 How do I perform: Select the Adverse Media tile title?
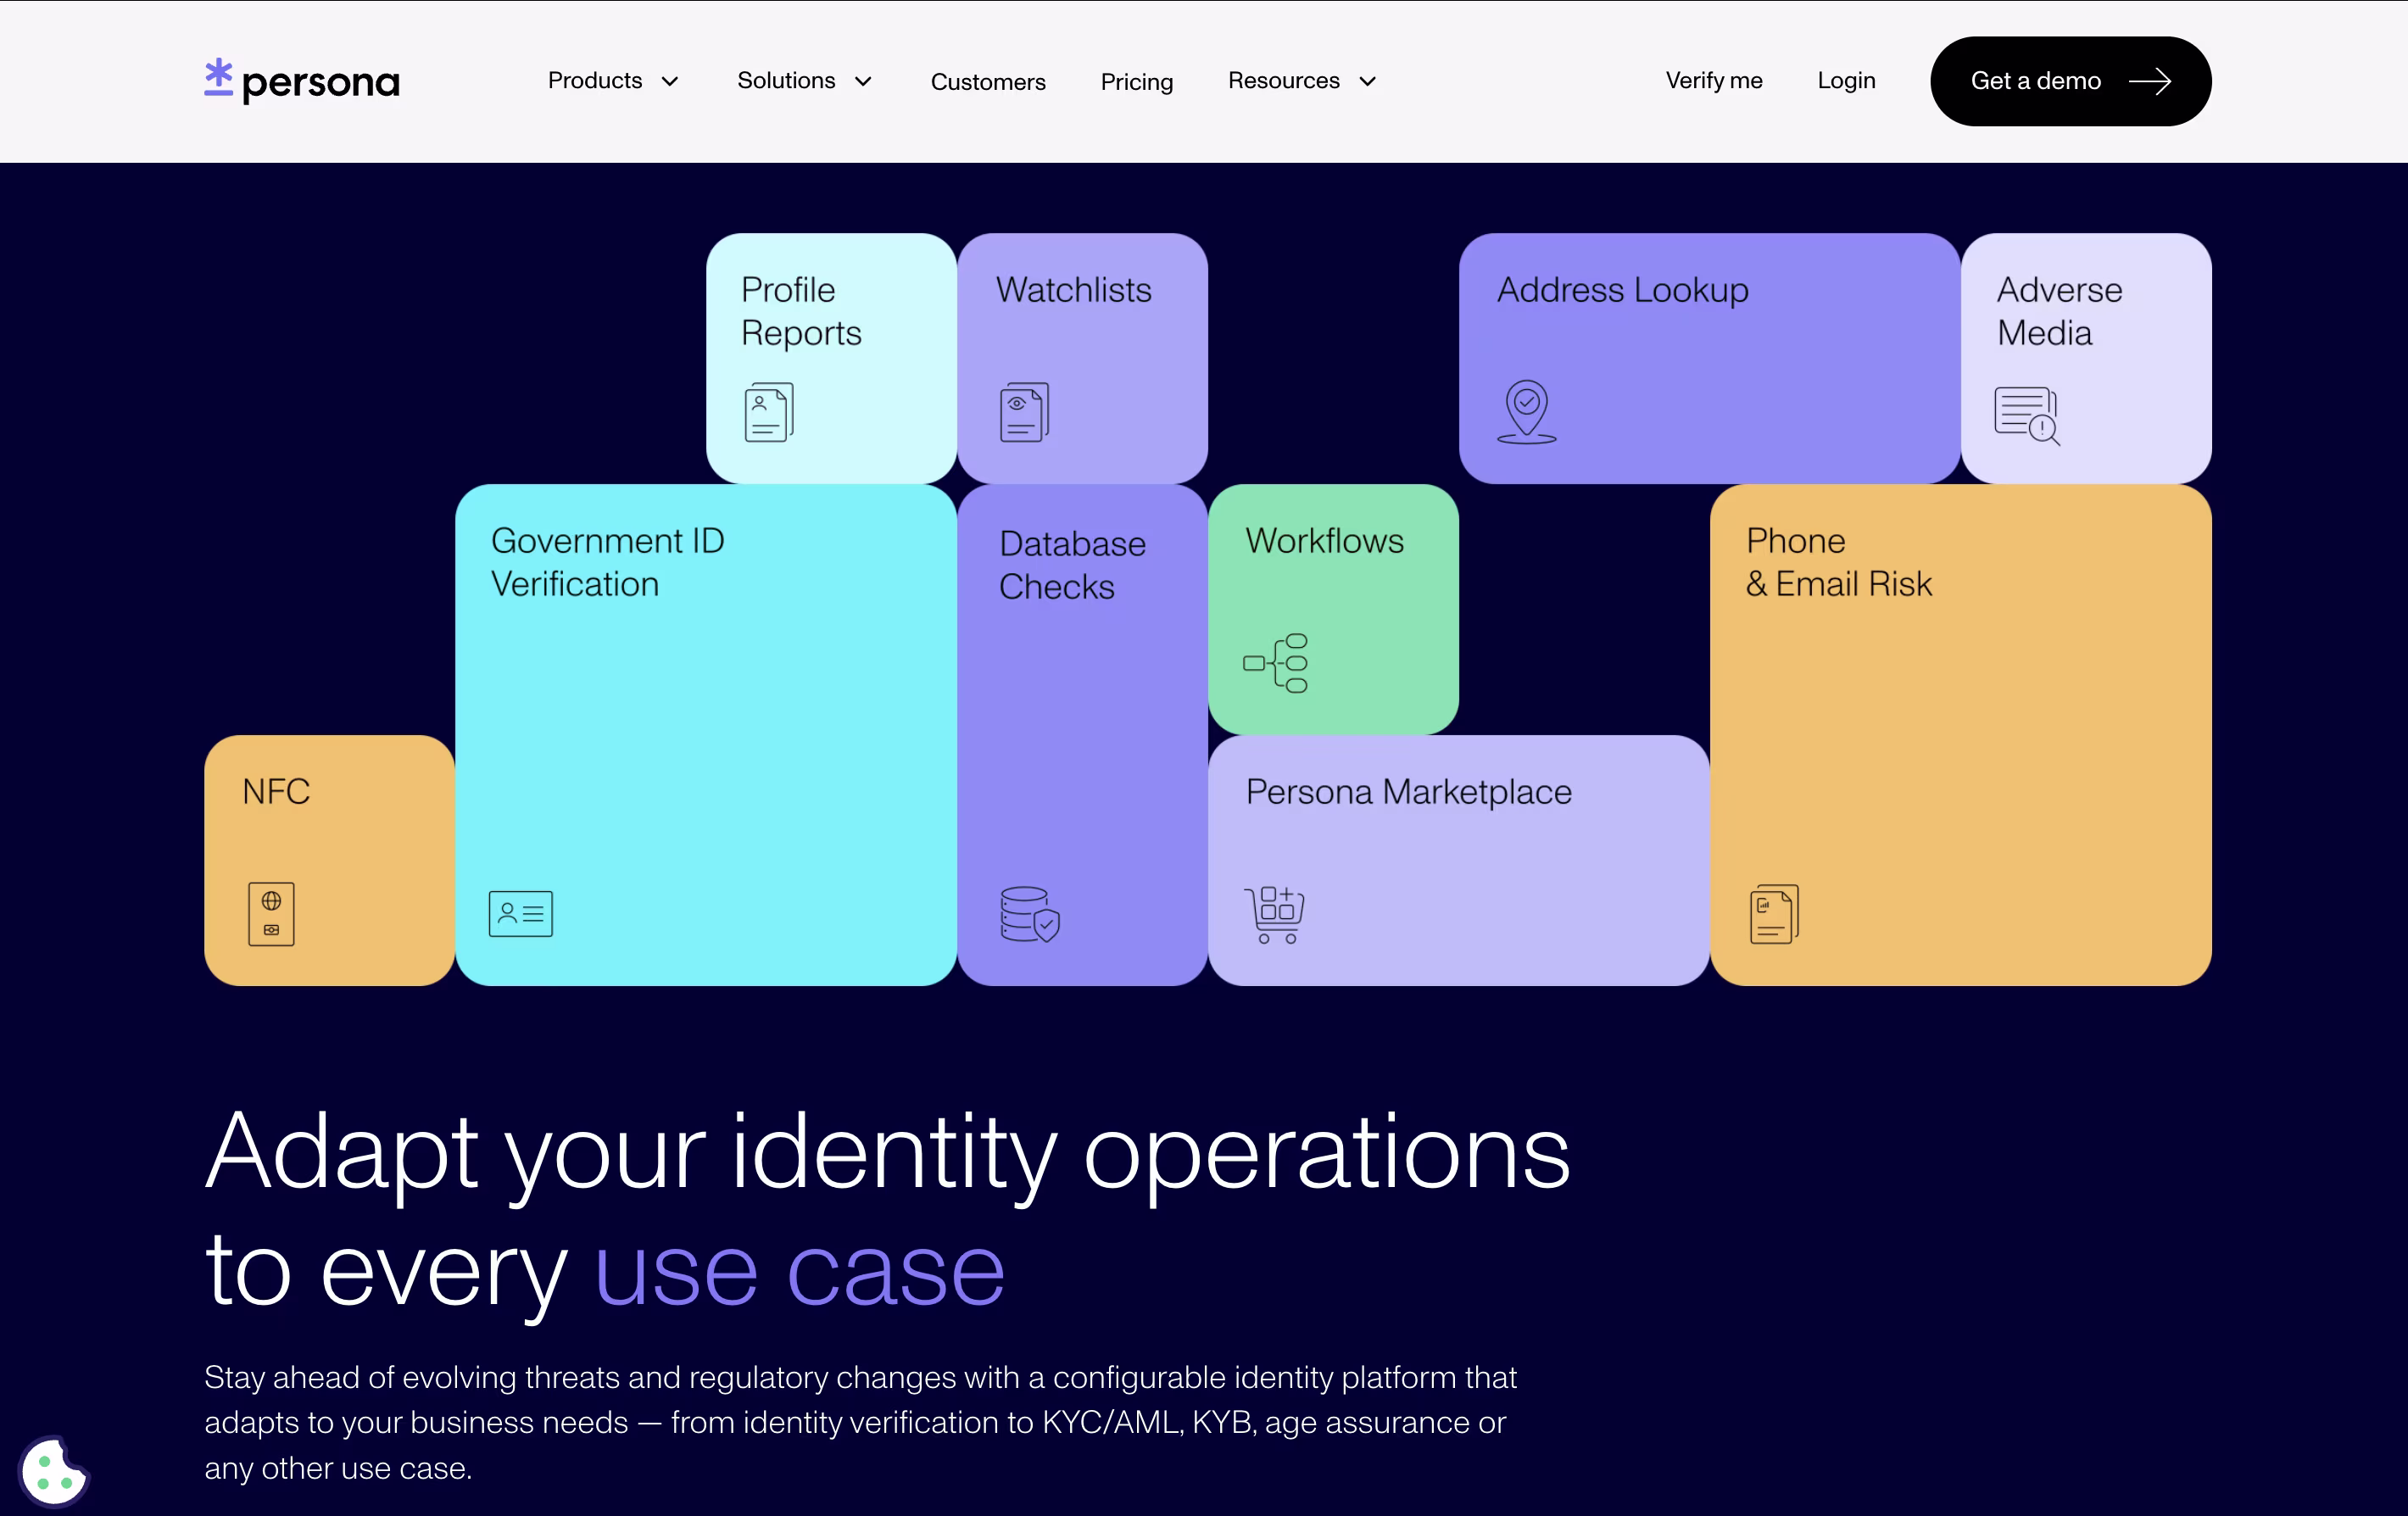pos(2059,311)
